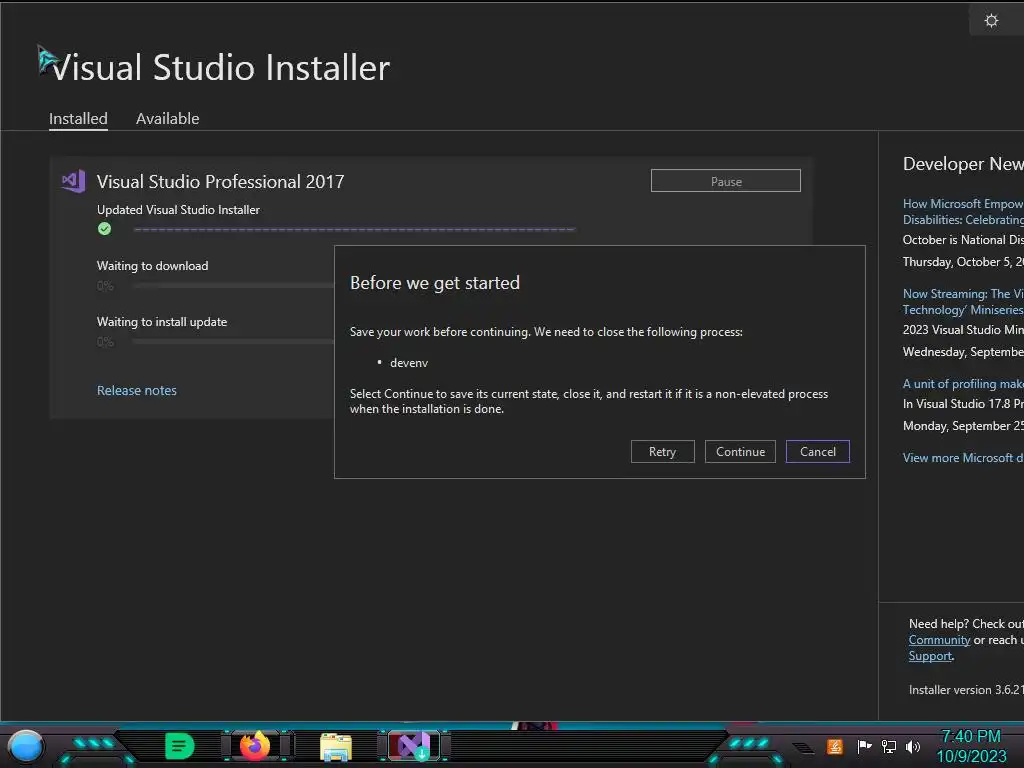
Task: Click the orange Java tray icon
Action: 835,746
